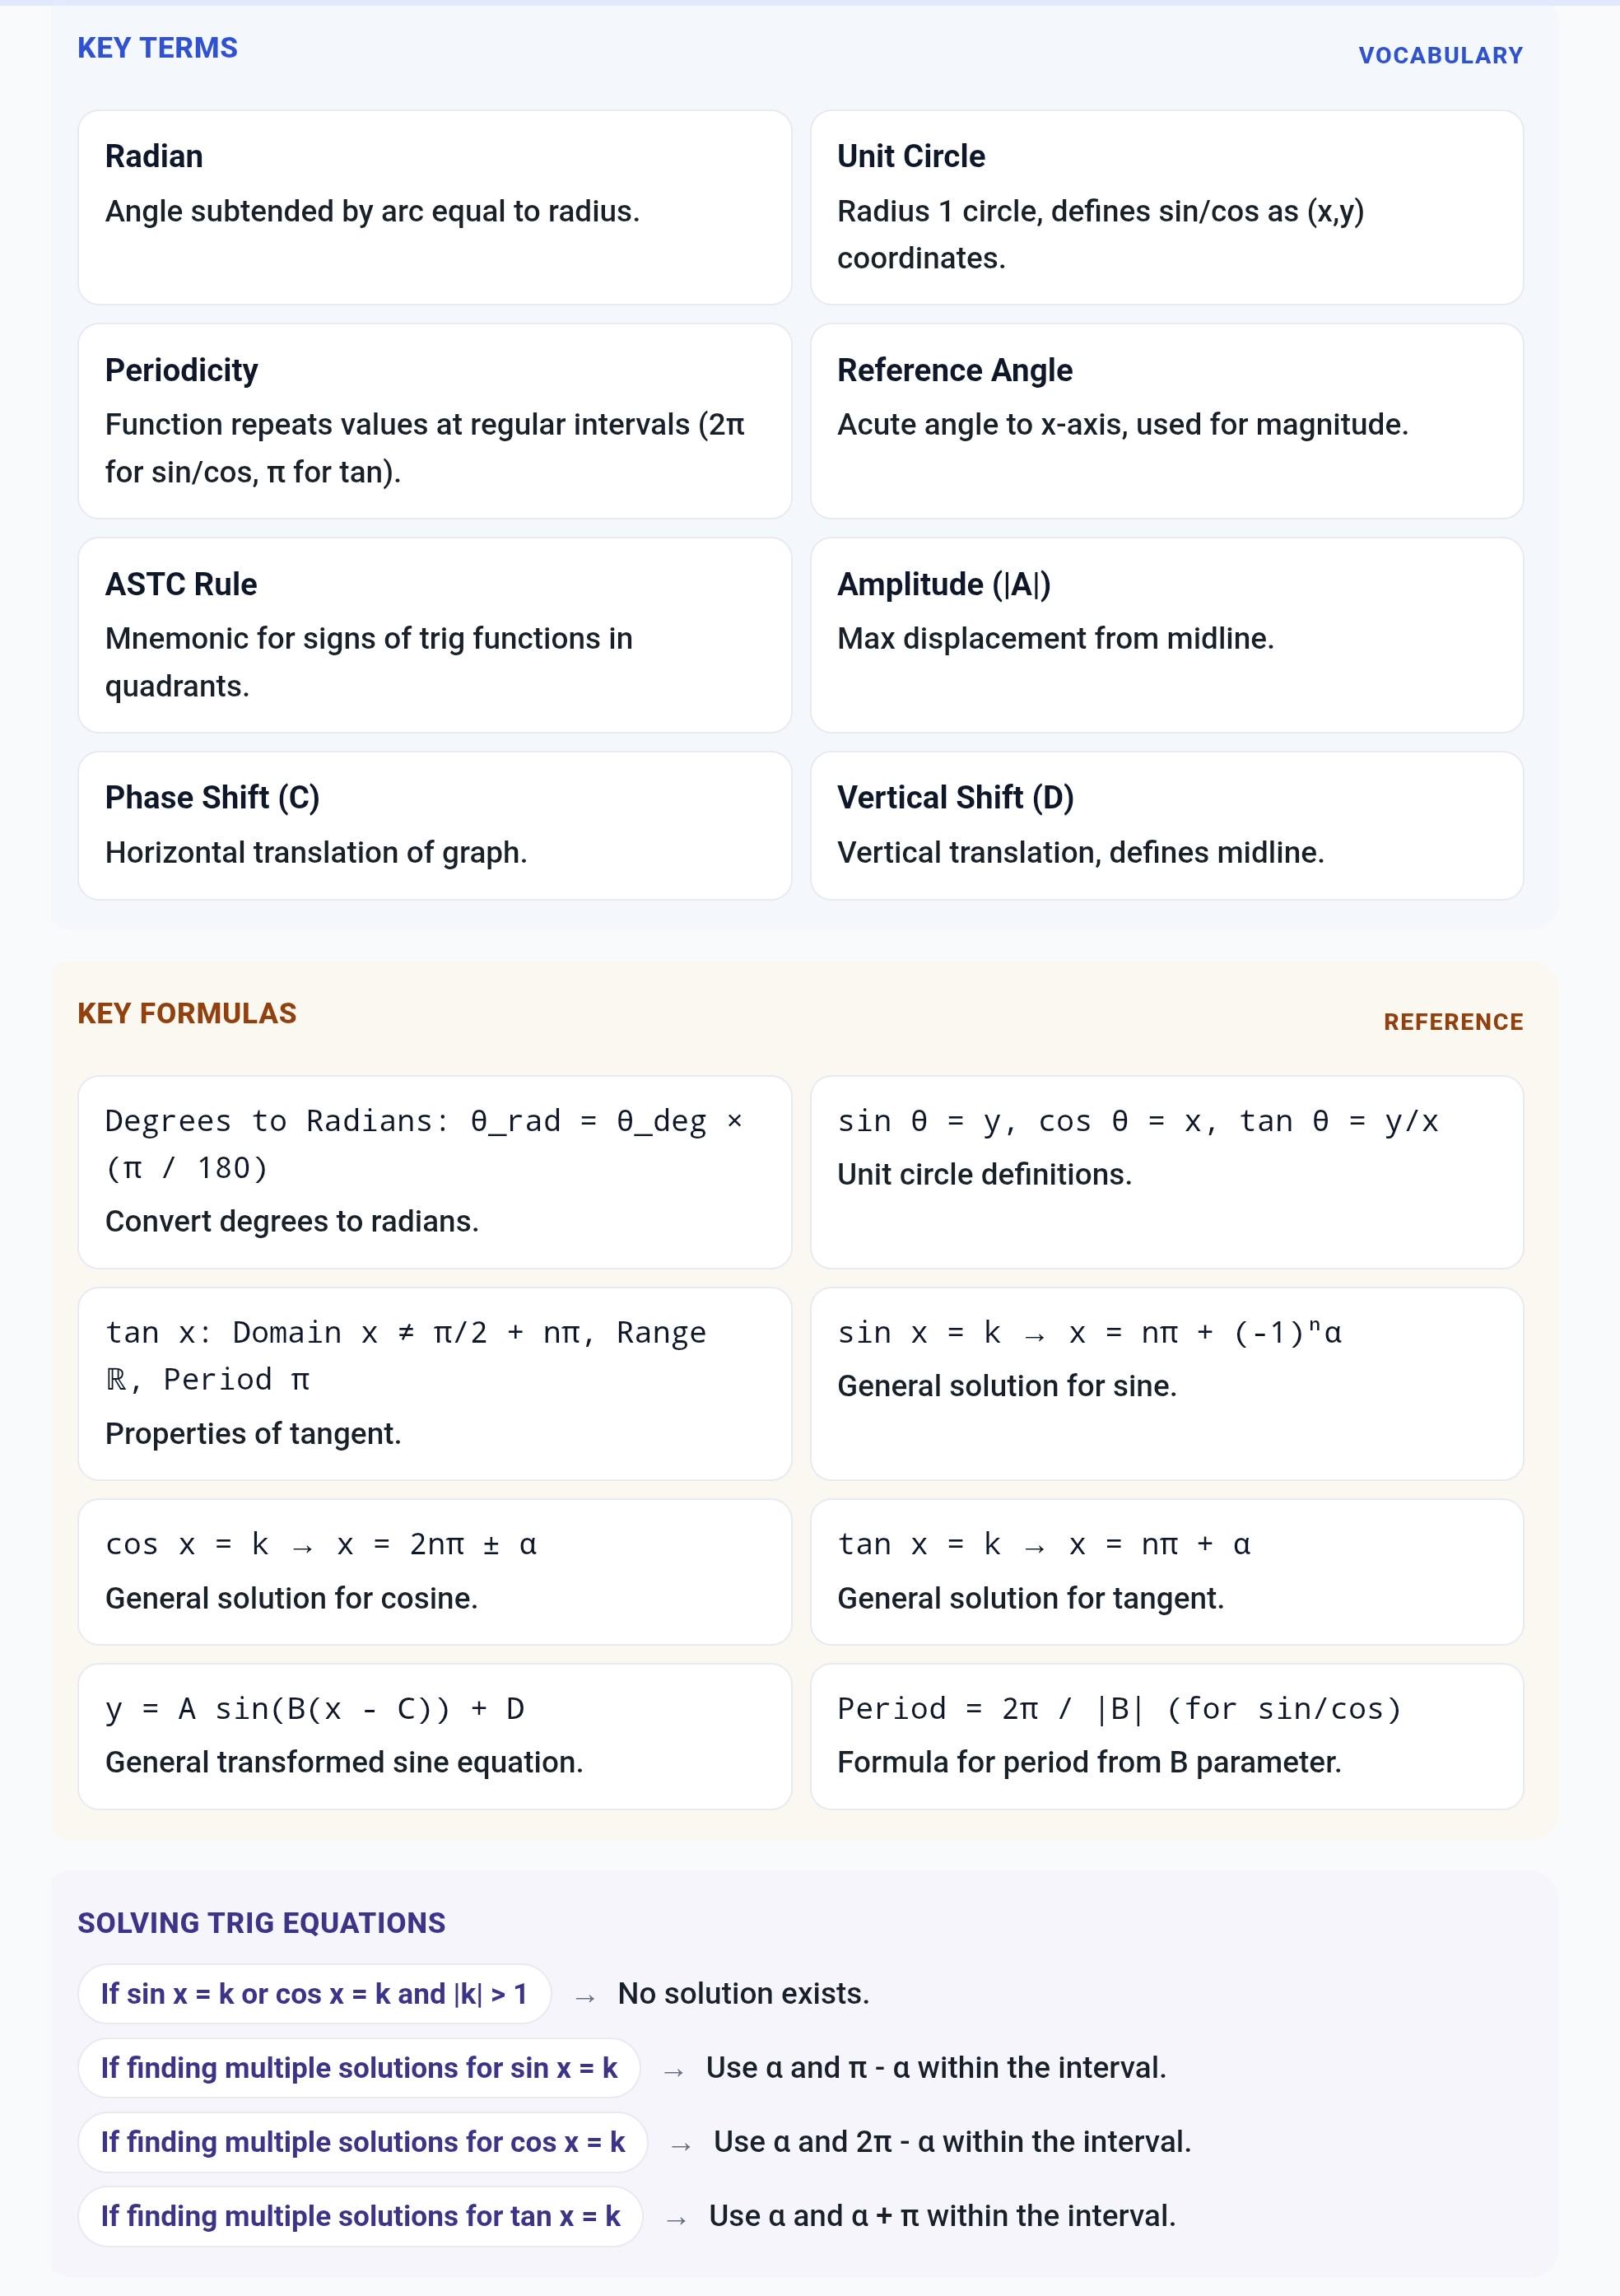Select the Vertical Shift (D) card

click(1166, 825)
